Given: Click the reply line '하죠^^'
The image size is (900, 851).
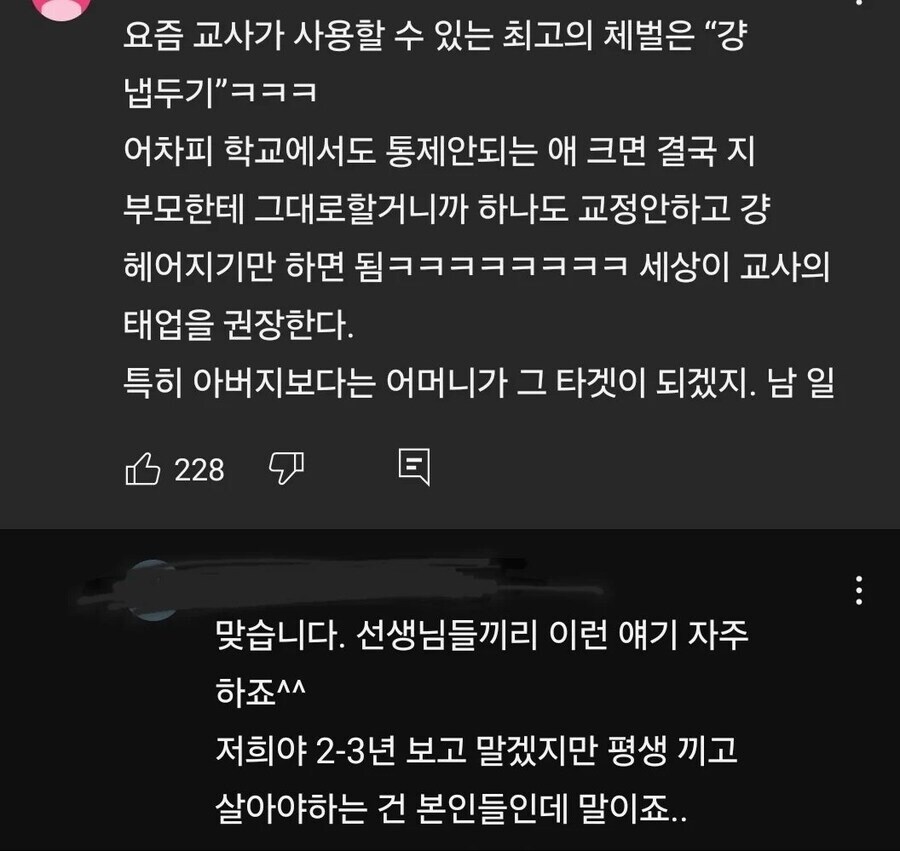Looking at the screenshot, I should (x=261, y=692).
